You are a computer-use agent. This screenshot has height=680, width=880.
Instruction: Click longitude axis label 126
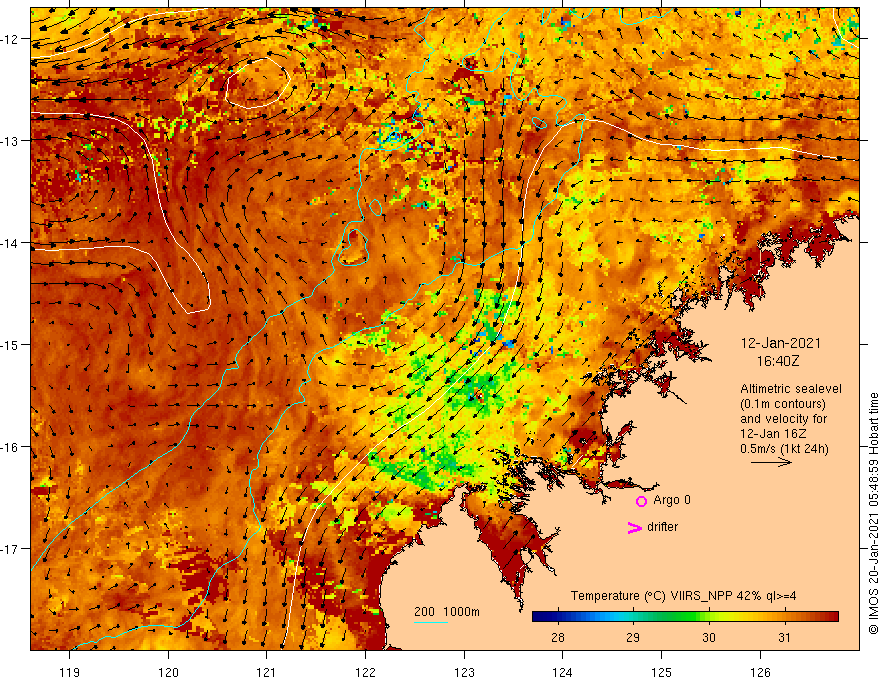tap(760, 672)
